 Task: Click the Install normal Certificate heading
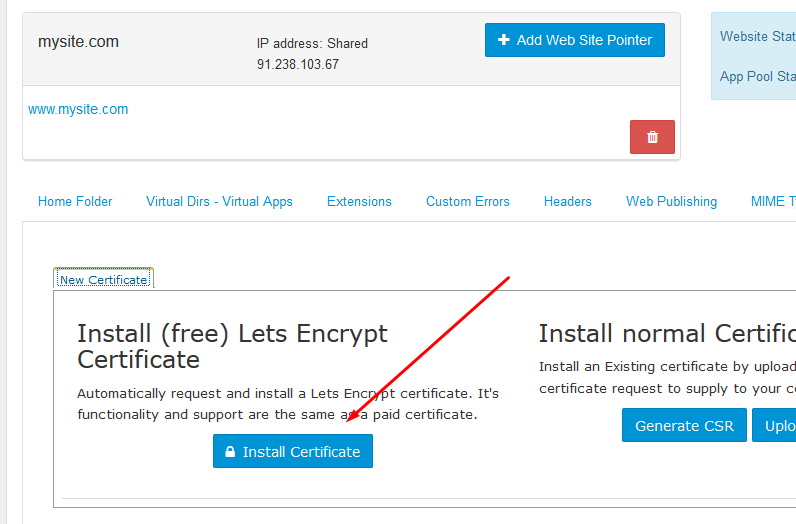click(x=667, y=334)
